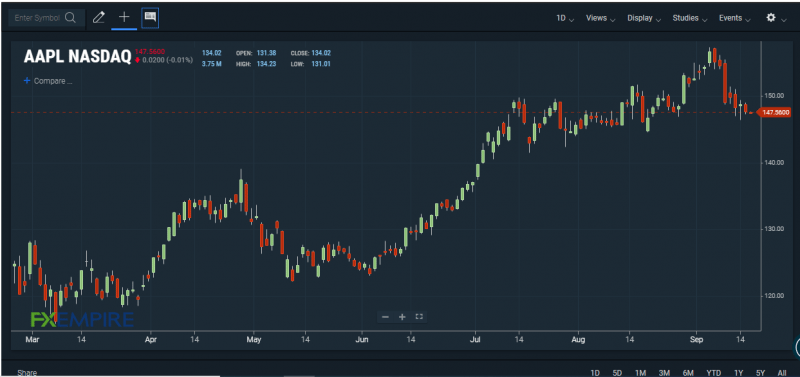This screenshot has height=377, width=800.
Task: Zoom out using the minus icon
Action: (x=385, y=317)
